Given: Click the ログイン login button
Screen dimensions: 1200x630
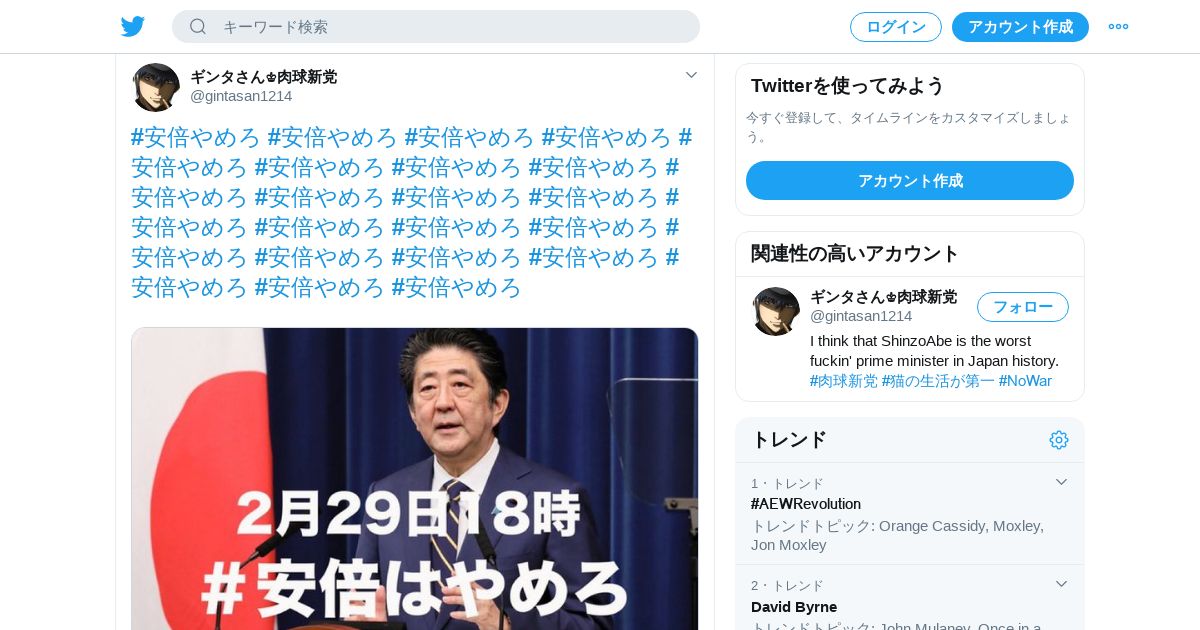Looking at the screenshot, I should [x=896, y=27].
